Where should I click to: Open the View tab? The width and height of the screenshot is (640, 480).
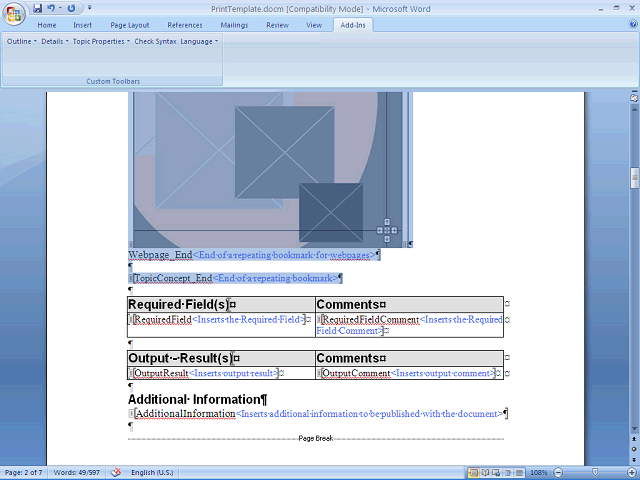click(x=314, y=25)
